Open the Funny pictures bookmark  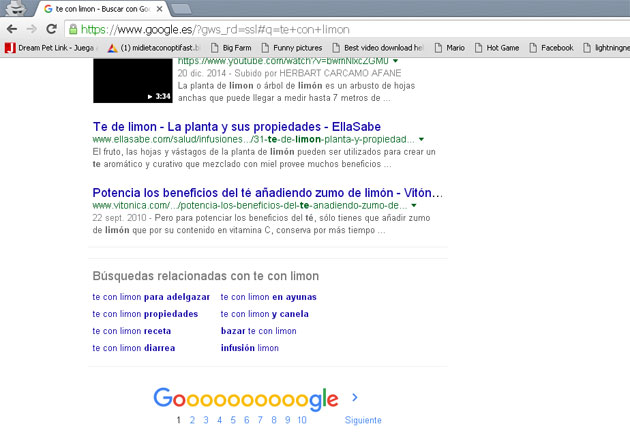[x=292, y=48]
